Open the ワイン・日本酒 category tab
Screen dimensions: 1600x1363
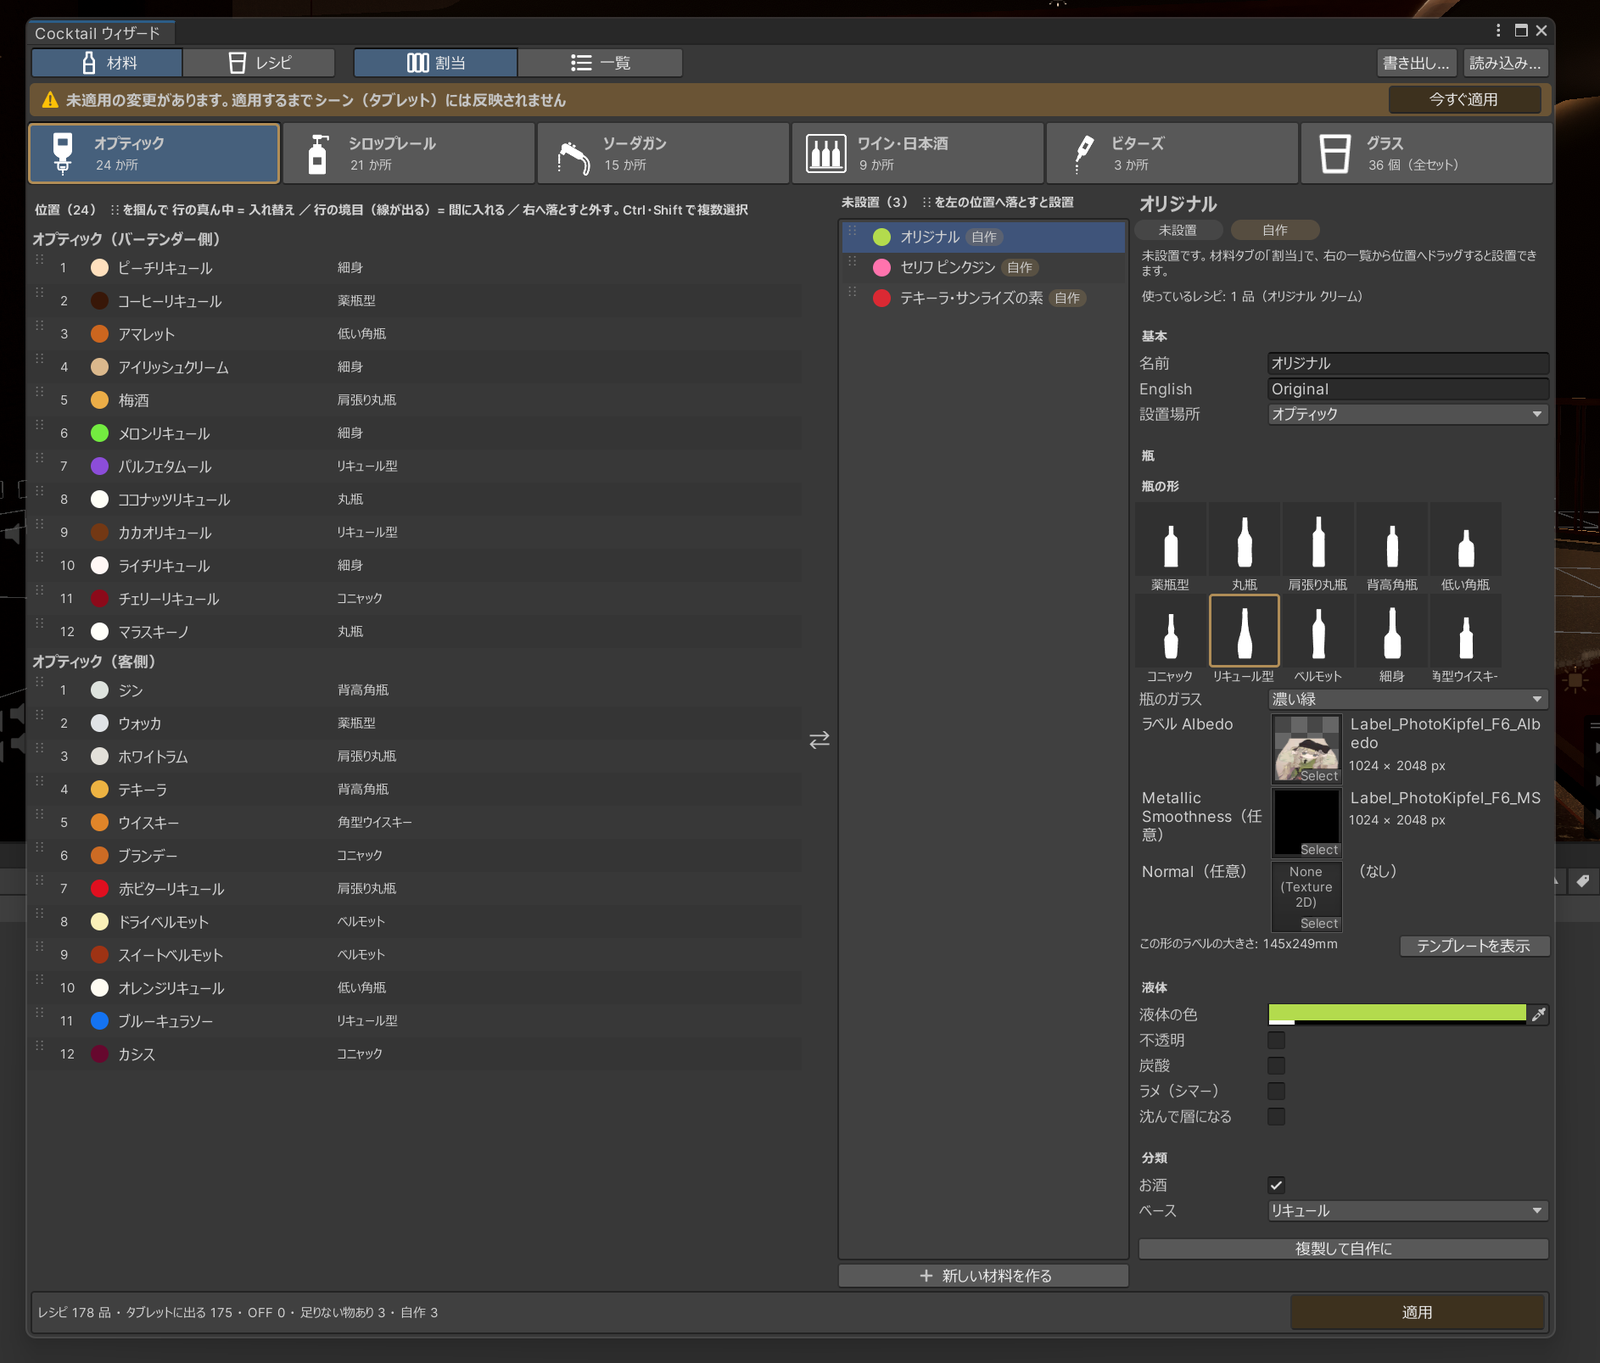click(x=917, y=153)
